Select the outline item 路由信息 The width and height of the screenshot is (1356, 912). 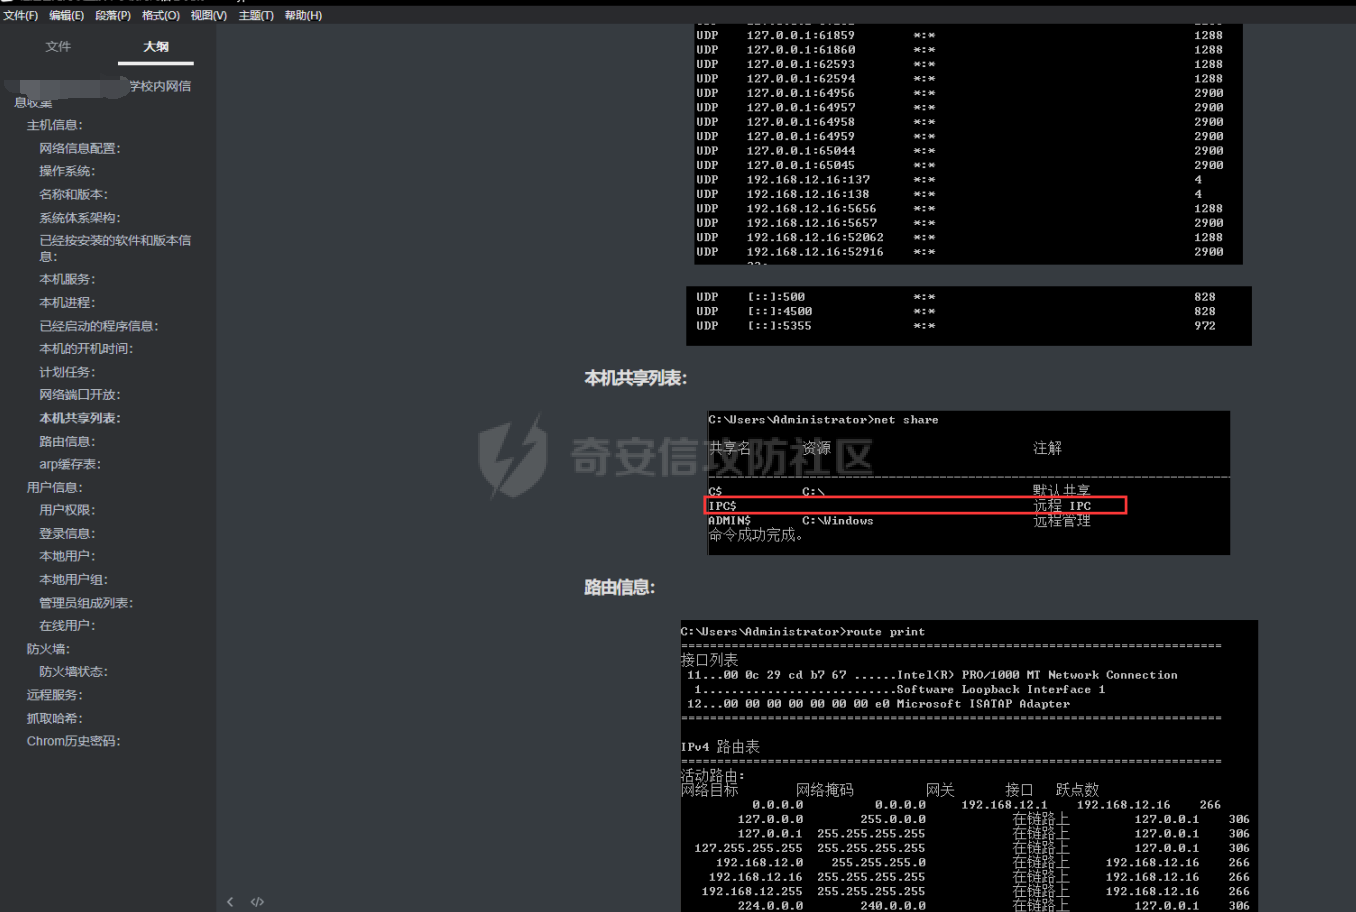click(x=67, y=441)
